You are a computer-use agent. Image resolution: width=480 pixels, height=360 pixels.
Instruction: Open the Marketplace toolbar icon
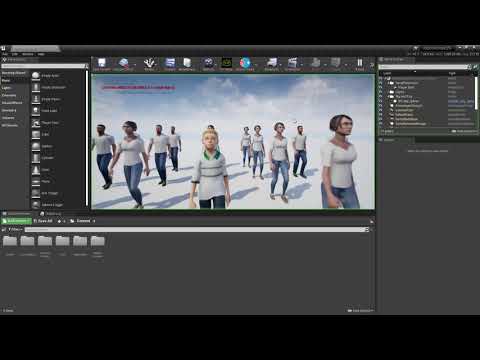(x=187, y=64)
